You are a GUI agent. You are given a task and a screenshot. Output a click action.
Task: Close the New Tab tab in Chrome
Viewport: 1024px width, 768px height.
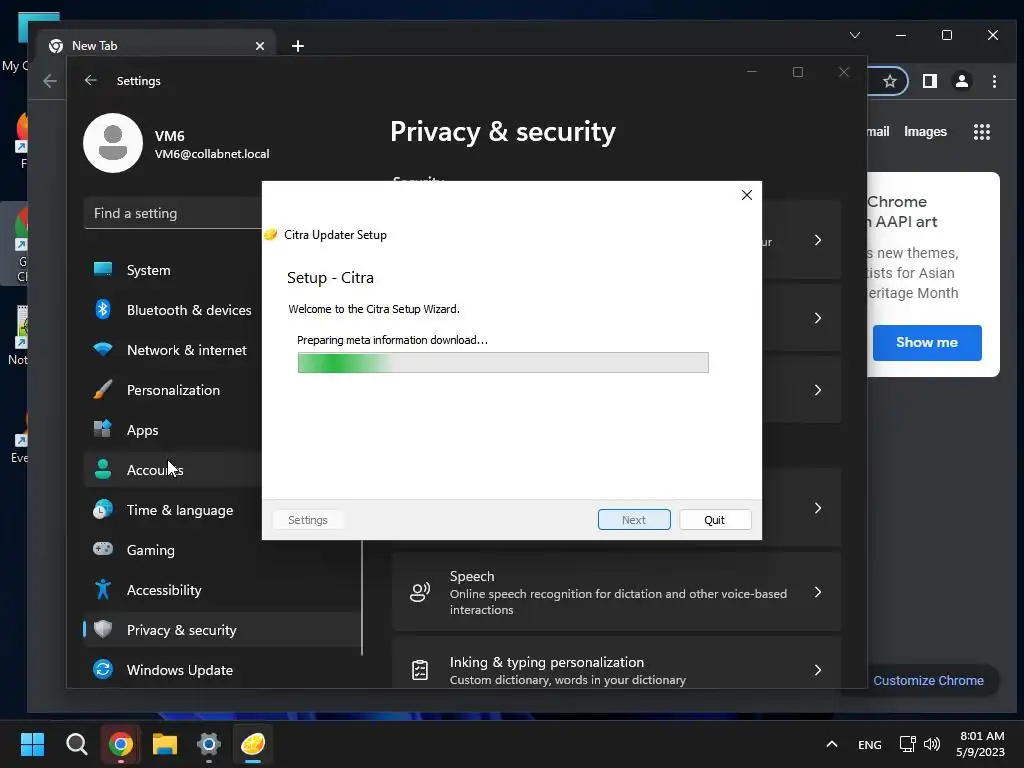tap(260, 46)
